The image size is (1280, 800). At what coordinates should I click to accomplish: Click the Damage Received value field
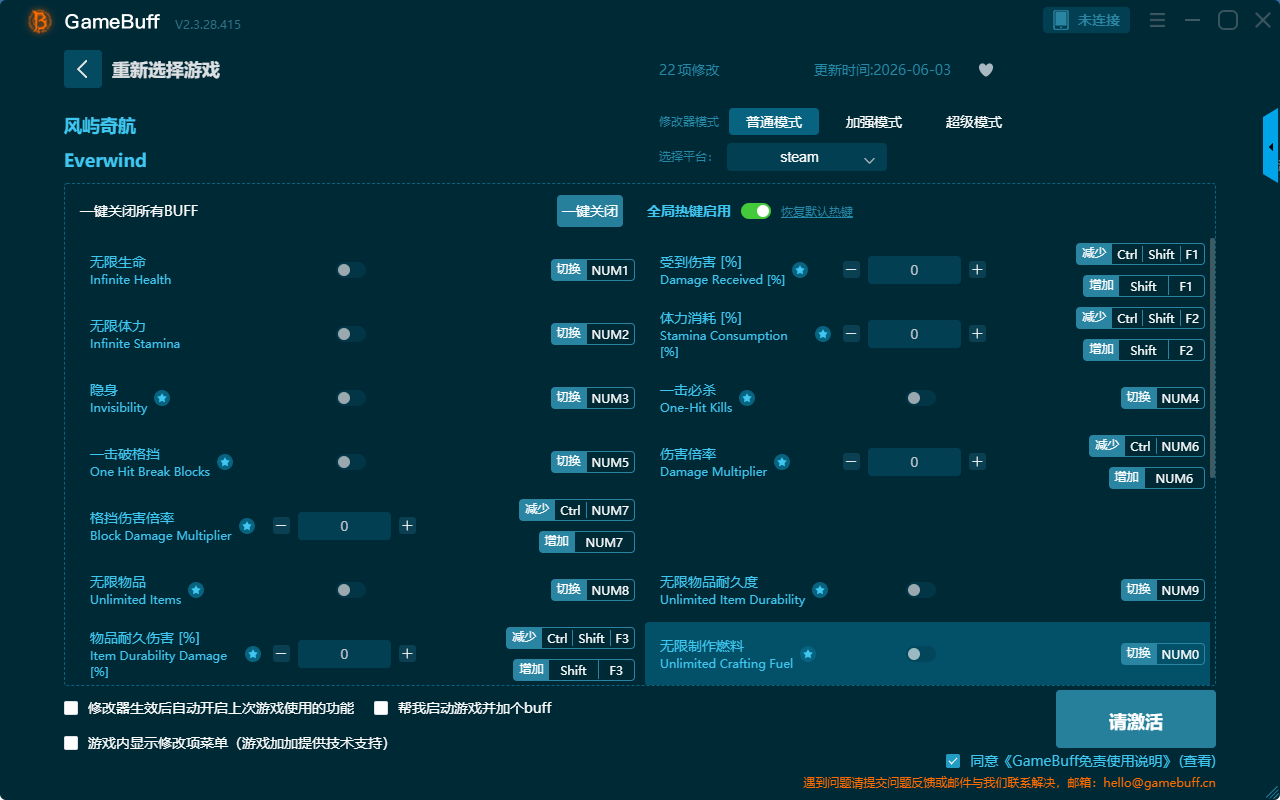coord(914,270)
